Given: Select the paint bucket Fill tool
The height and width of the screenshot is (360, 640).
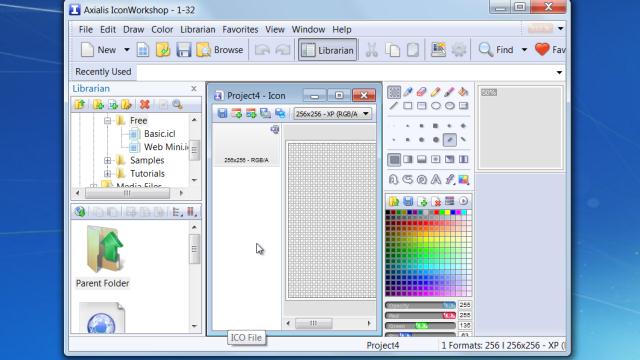Looking at the screenshot, I should [x=463, y=92].
